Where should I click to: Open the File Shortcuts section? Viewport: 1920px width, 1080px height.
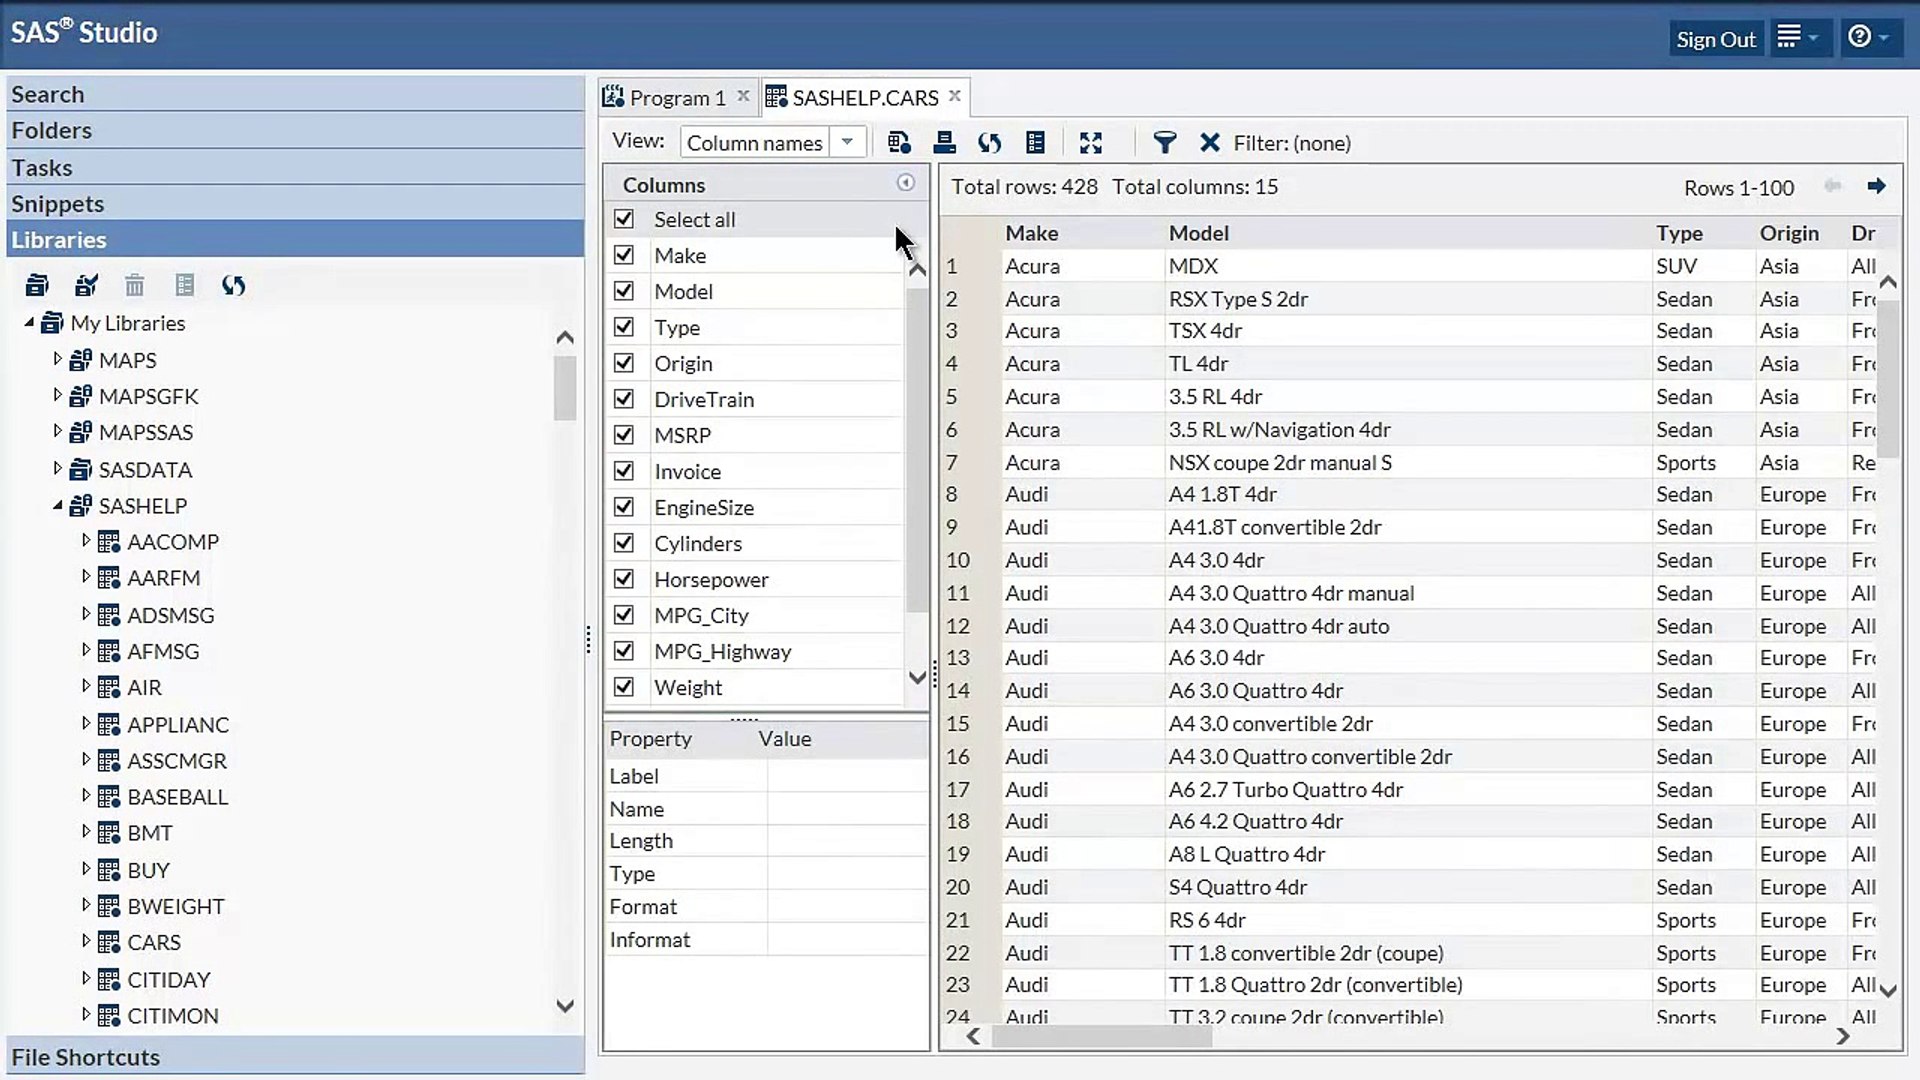pyautogui.click(x=295, y=1057)
